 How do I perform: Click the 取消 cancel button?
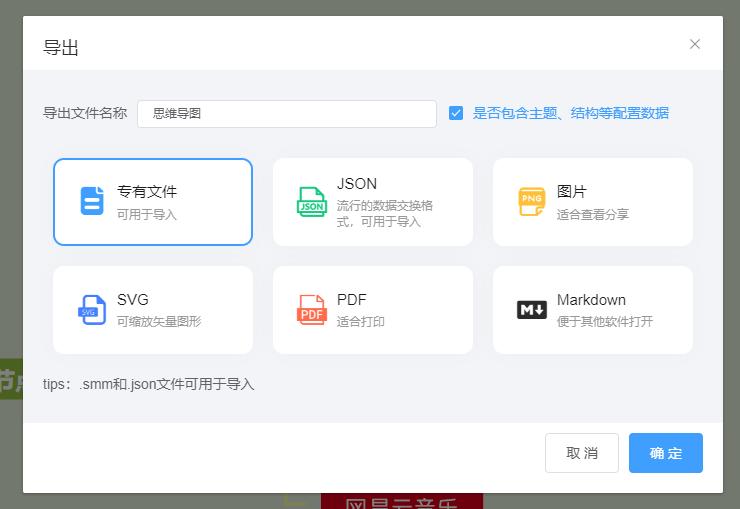(x=581, y=453)
